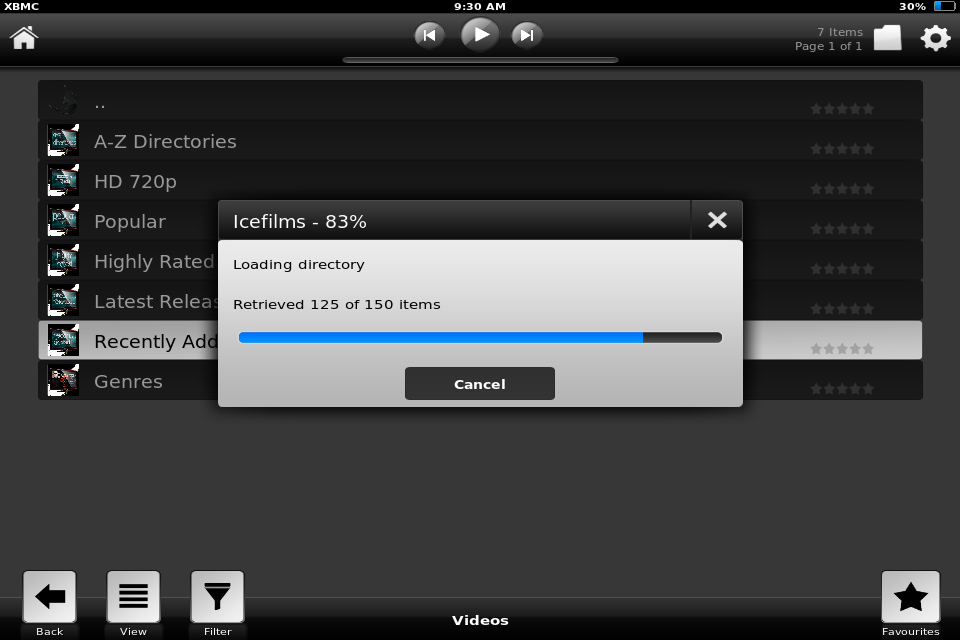Viewport: 960px width, 640px height.
Task: Go up via the parent directory entry
Action: [x=480, y=101]
